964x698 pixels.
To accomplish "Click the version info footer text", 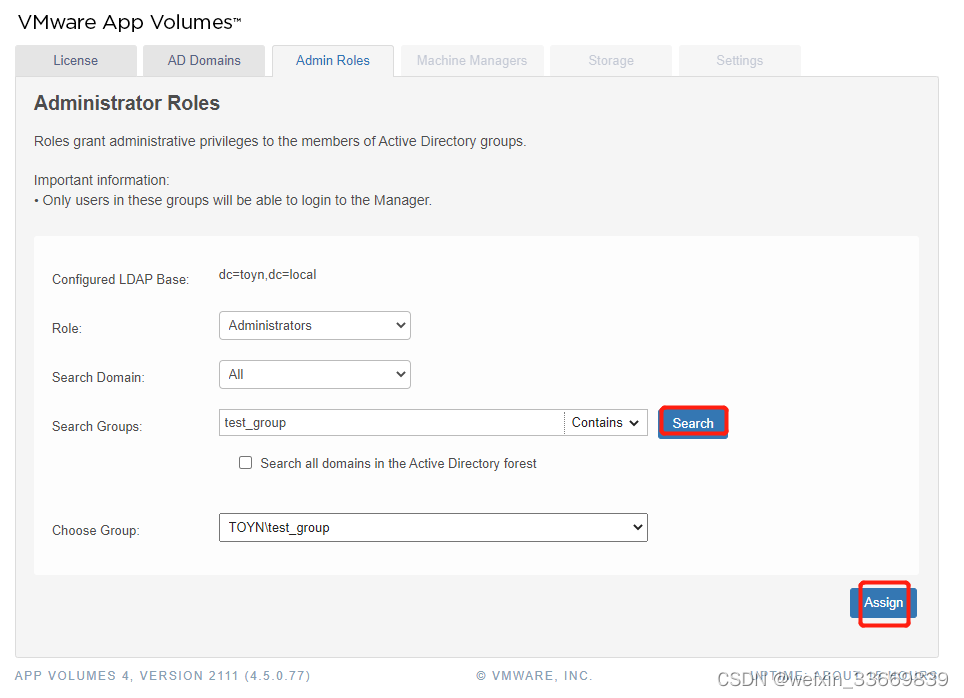I will tap(163, 676).
